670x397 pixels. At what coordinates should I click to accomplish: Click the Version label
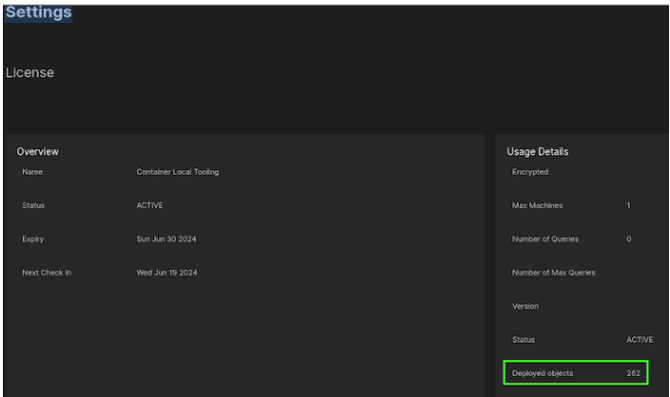[525, 306]
